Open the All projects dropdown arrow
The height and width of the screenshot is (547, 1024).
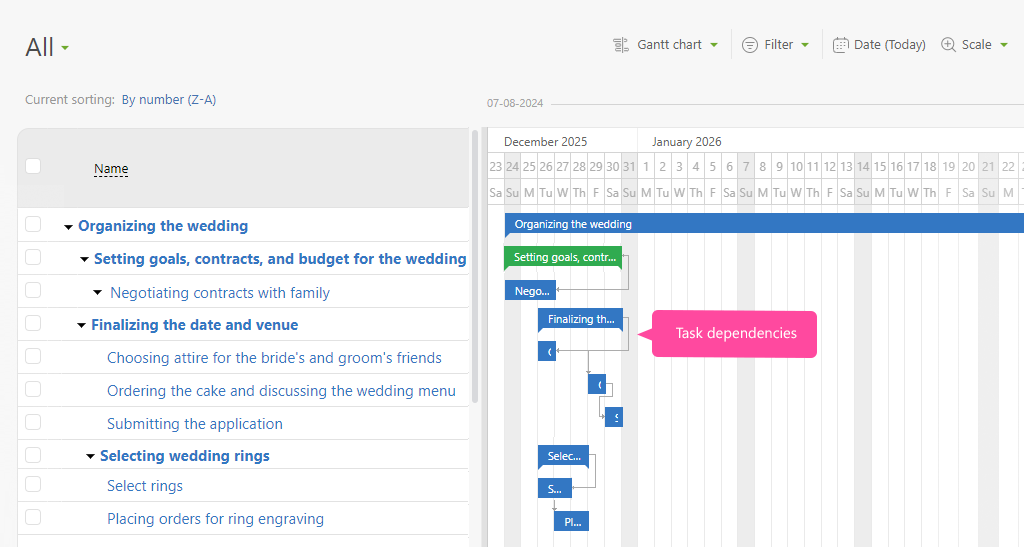point(65,48)
